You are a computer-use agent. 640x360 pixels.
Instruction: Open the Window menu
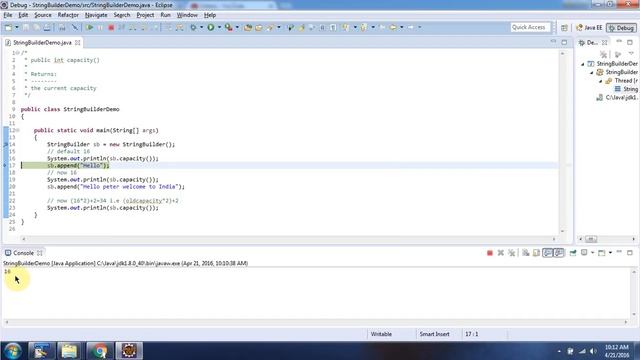tap(187, 15)
